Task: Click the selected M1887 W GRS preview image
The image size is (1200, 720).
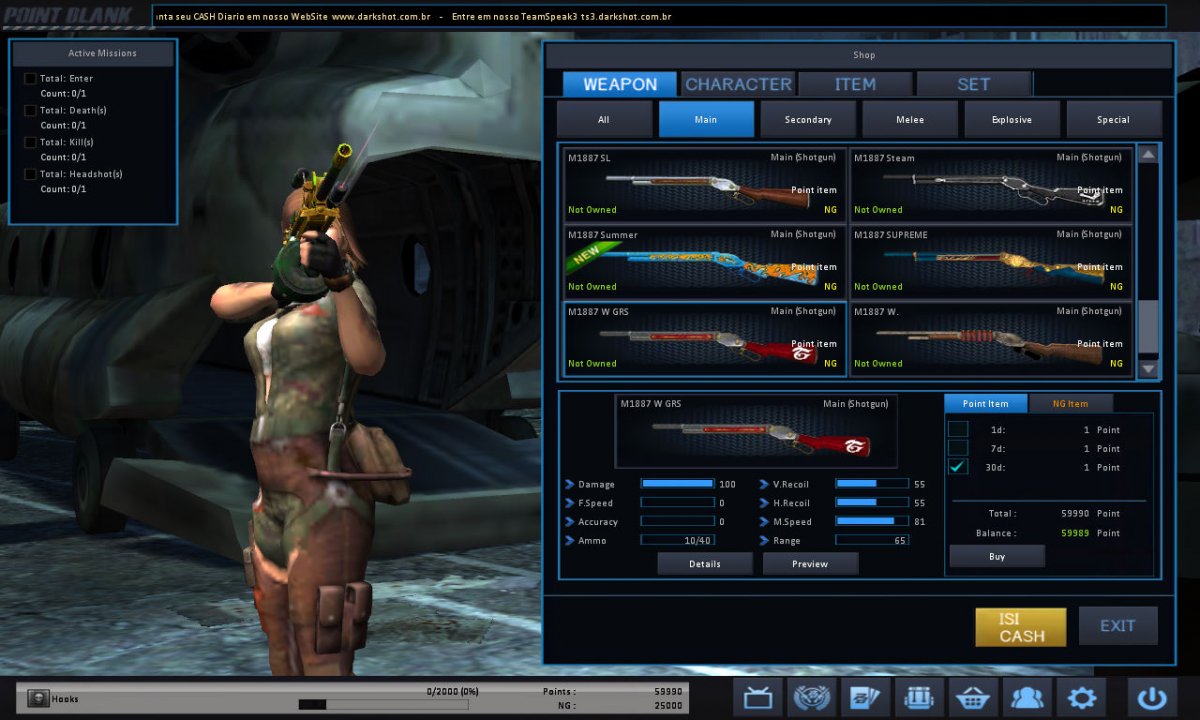Action: (756, 431)
